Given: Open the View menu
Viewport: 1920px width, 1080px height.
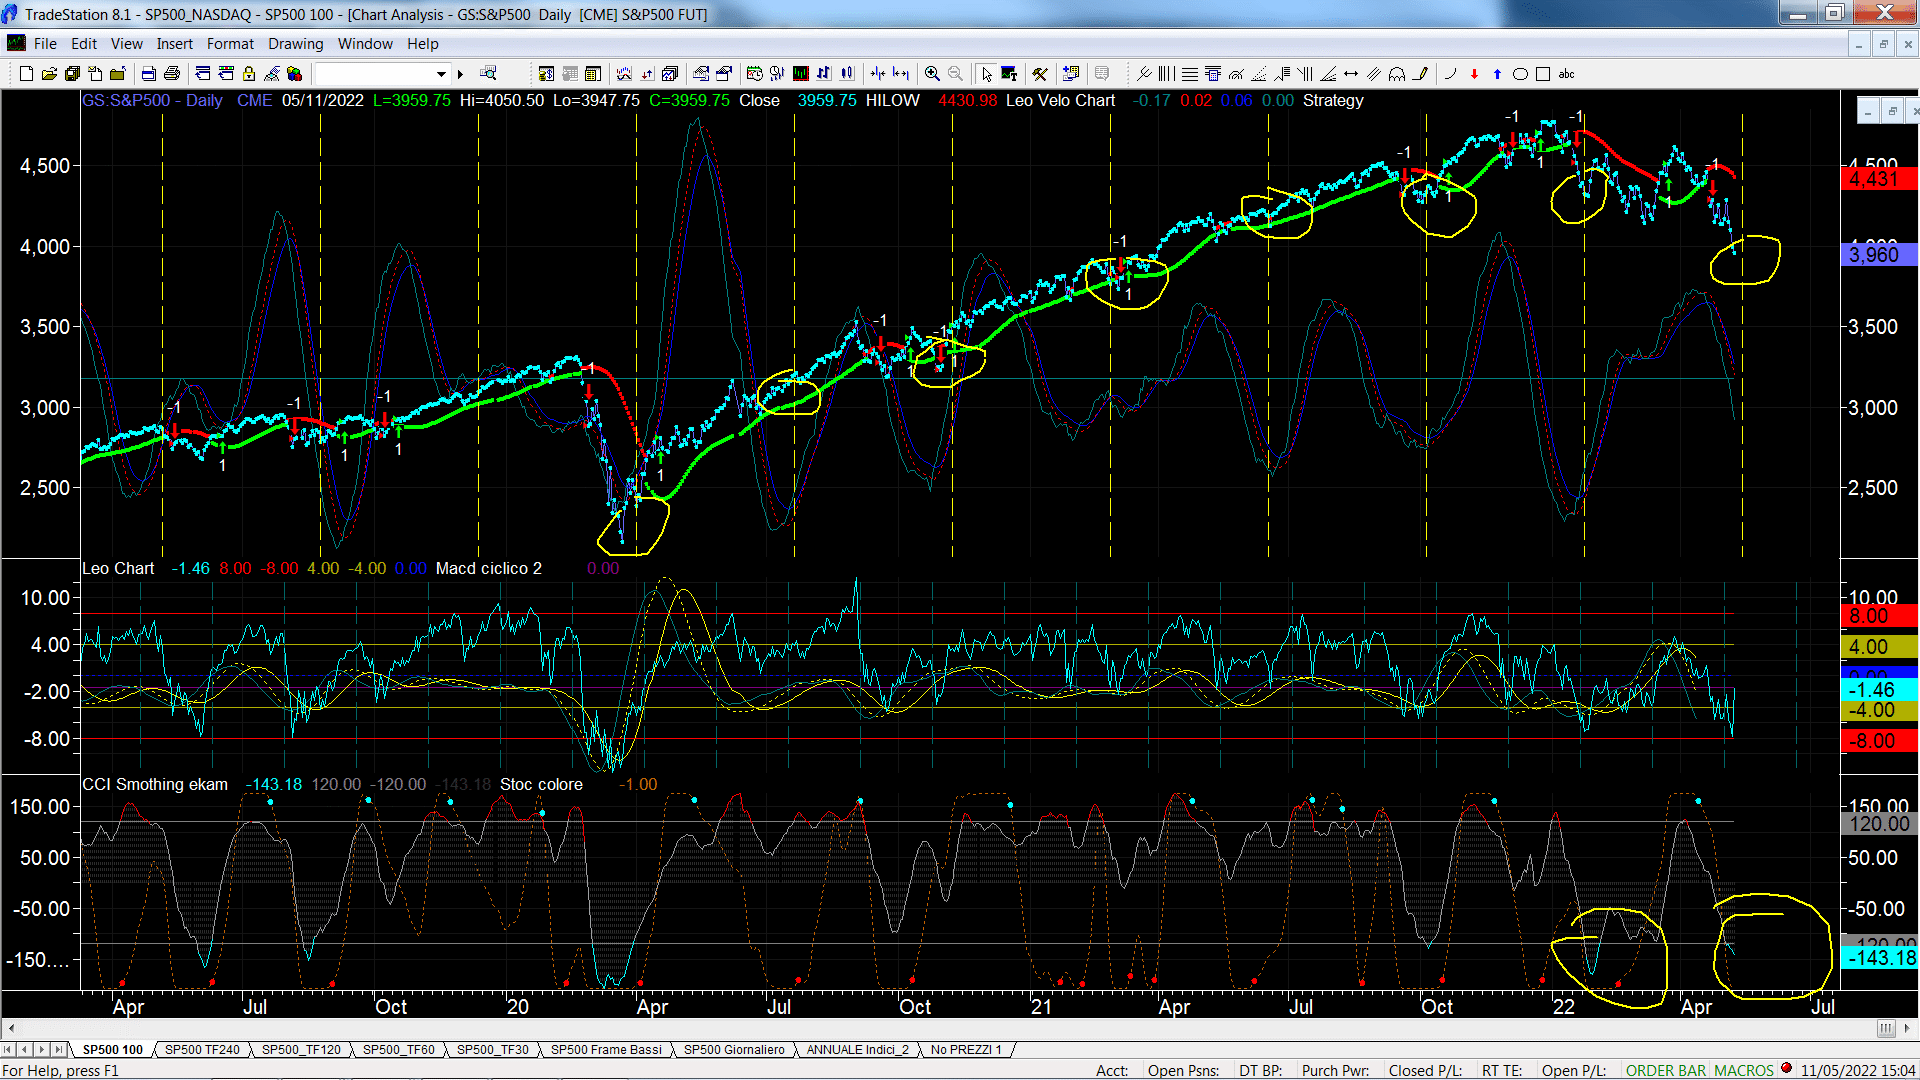Looking at the screenshot, I should click(127, 44).
